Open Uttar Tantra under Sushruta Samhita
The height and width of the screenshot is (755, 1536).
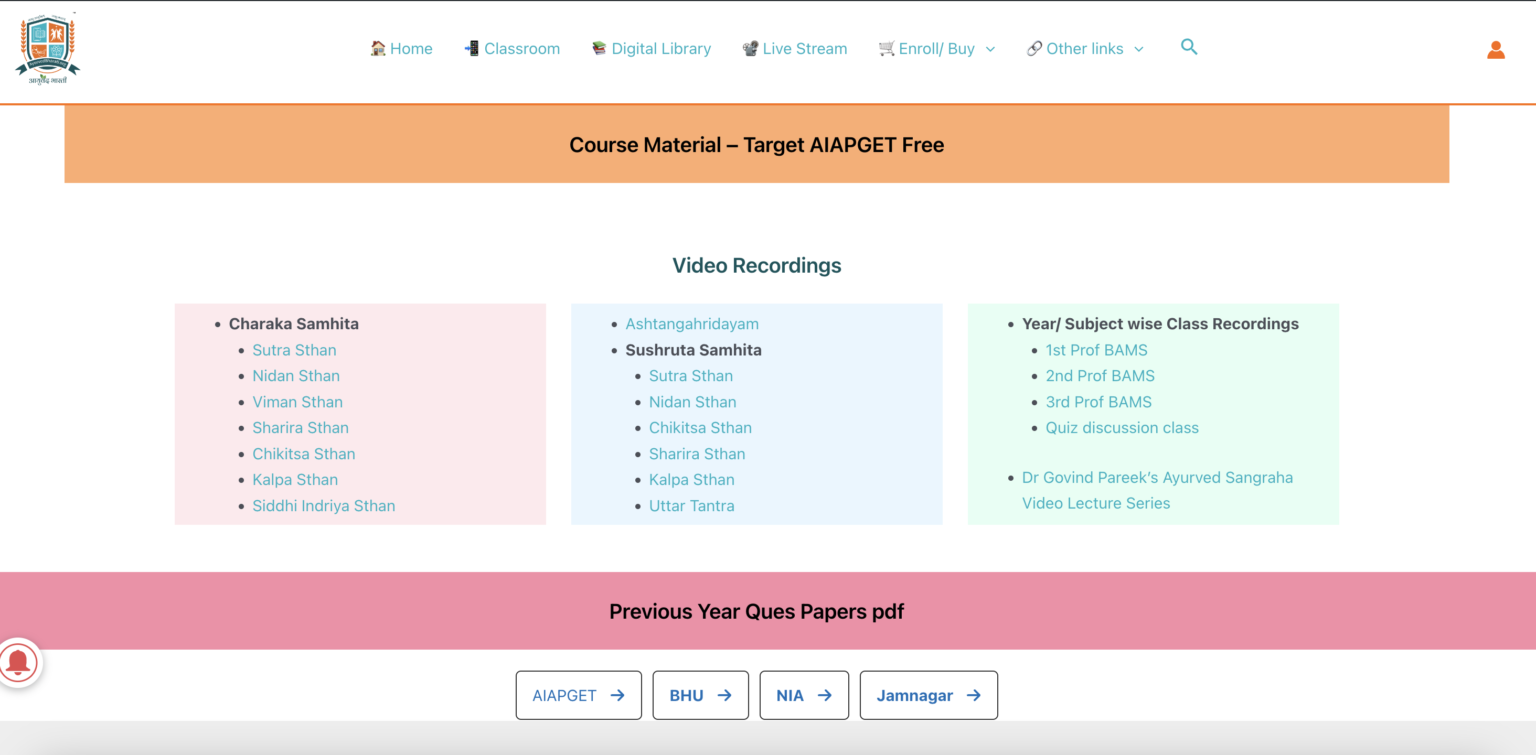[x=692, y=505]
